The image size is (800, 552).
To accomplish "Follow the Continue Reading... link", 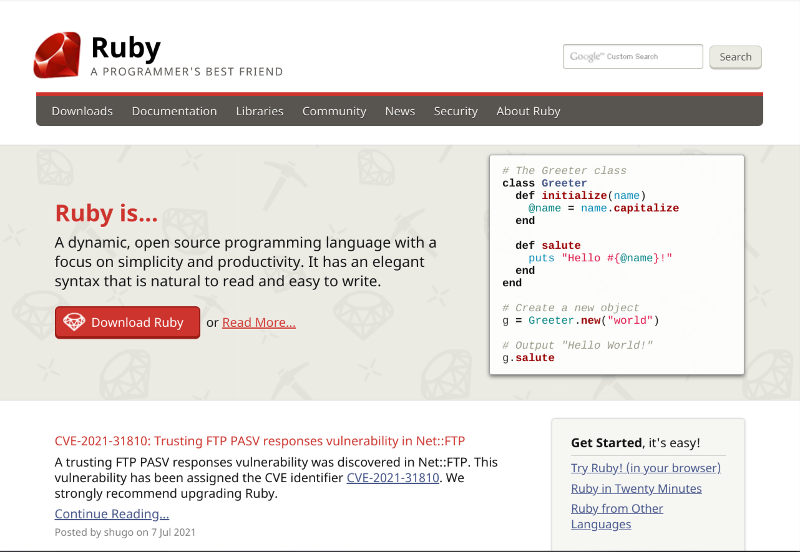I will [112, 514].
